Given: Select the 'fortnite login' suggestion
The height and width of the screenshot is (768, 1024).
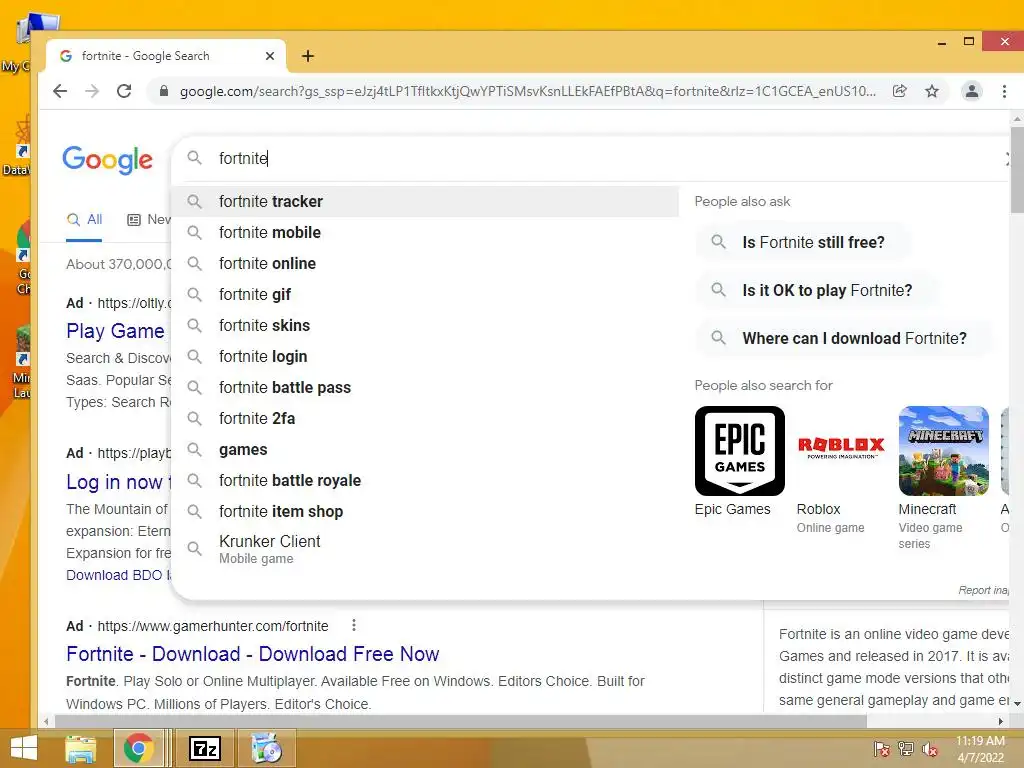Looking at the screenshot, I should pyautogui.click(x=425, y=357).
